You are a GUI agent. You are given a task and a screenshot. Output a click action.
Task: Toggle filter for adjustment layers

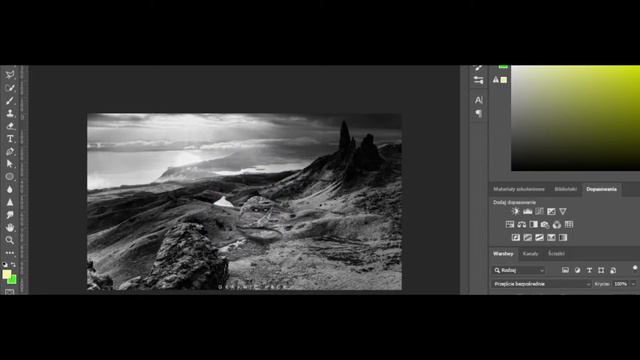pos(577,270)
